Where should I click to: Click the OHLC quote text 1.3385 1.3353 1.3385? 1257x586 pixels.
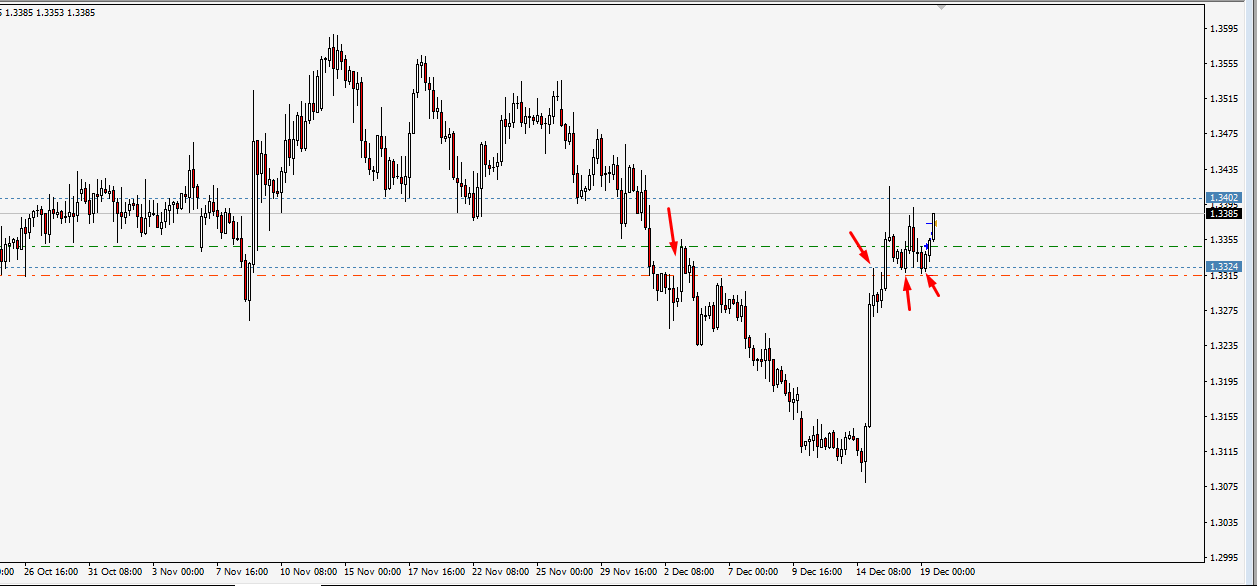coord(51,12)
